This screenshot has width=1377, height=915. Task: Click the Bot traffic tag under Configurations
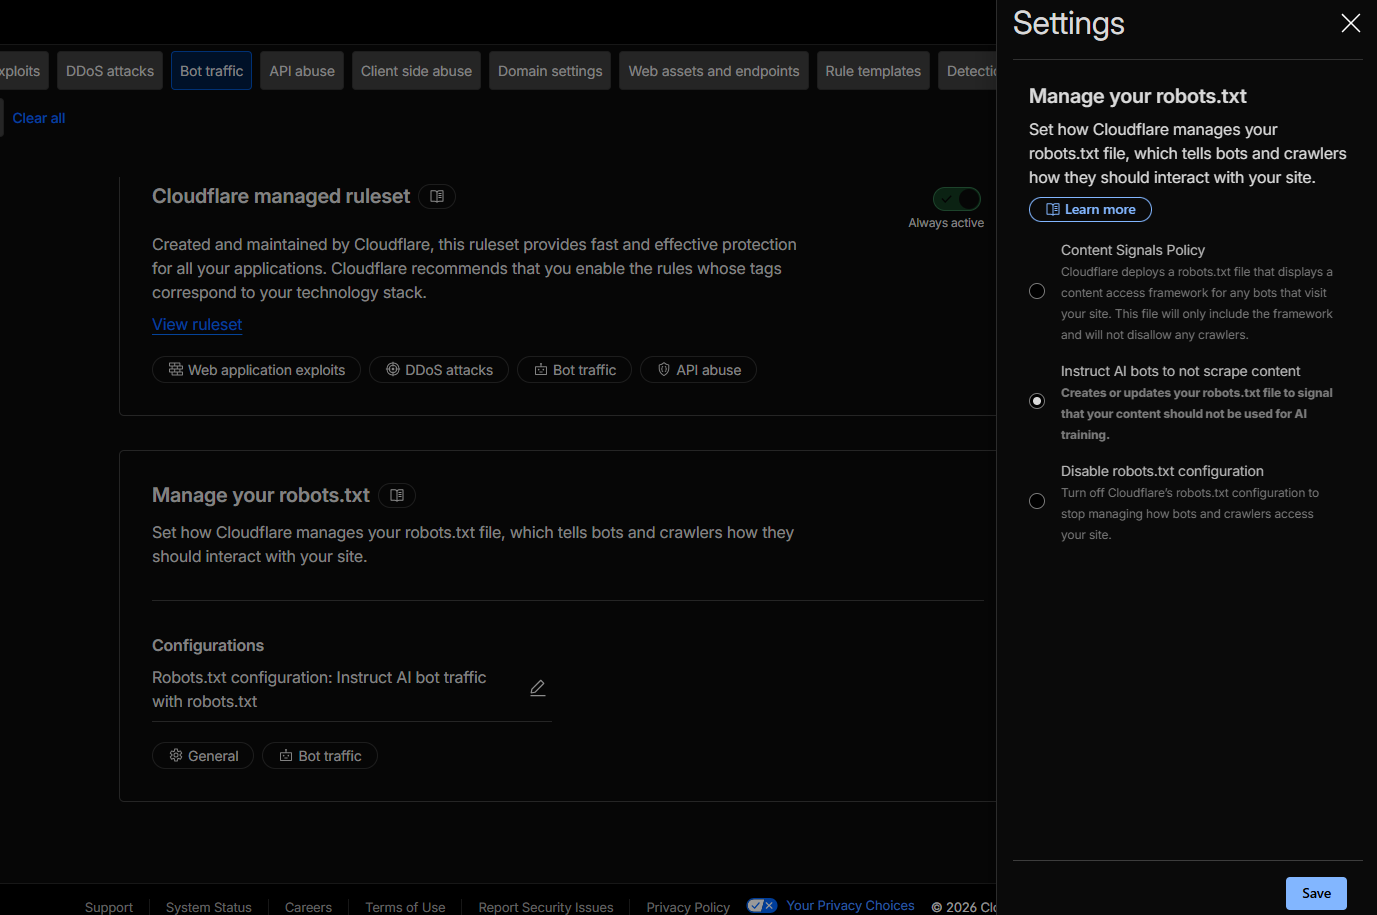click(x=320, y=756)
